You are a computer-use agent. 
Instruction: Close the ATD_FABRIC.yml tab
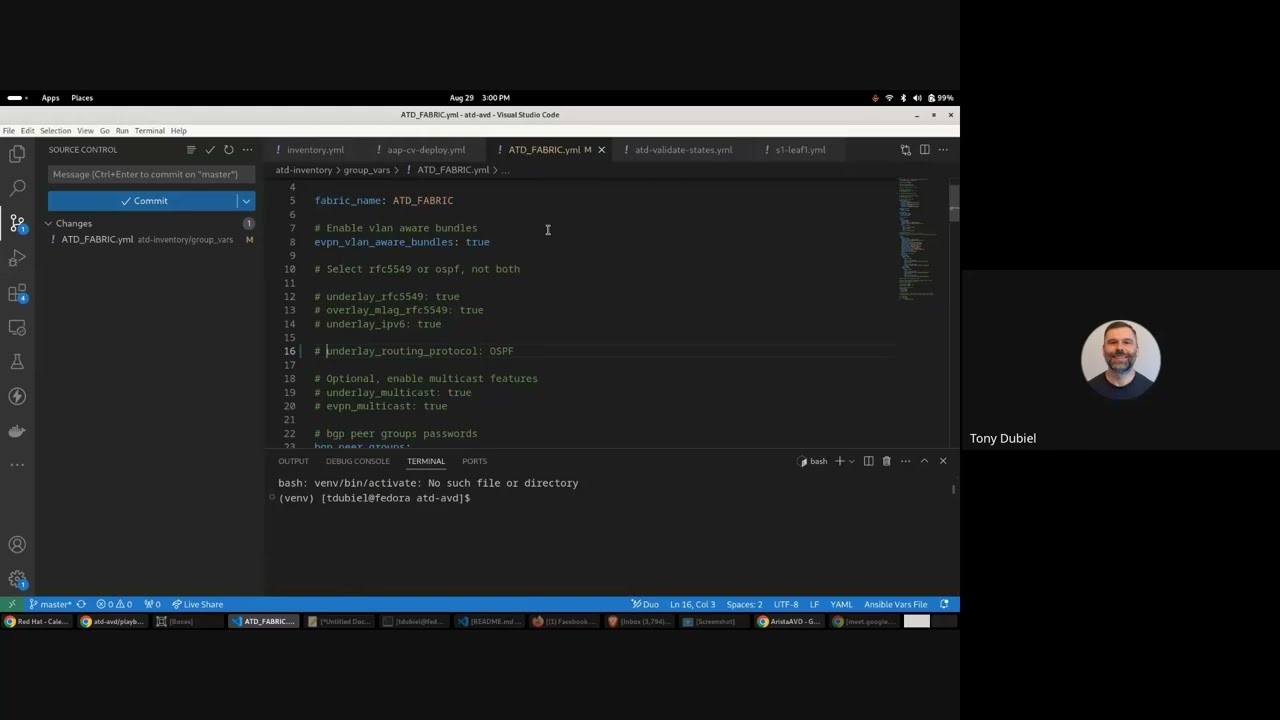coord(601,150)
